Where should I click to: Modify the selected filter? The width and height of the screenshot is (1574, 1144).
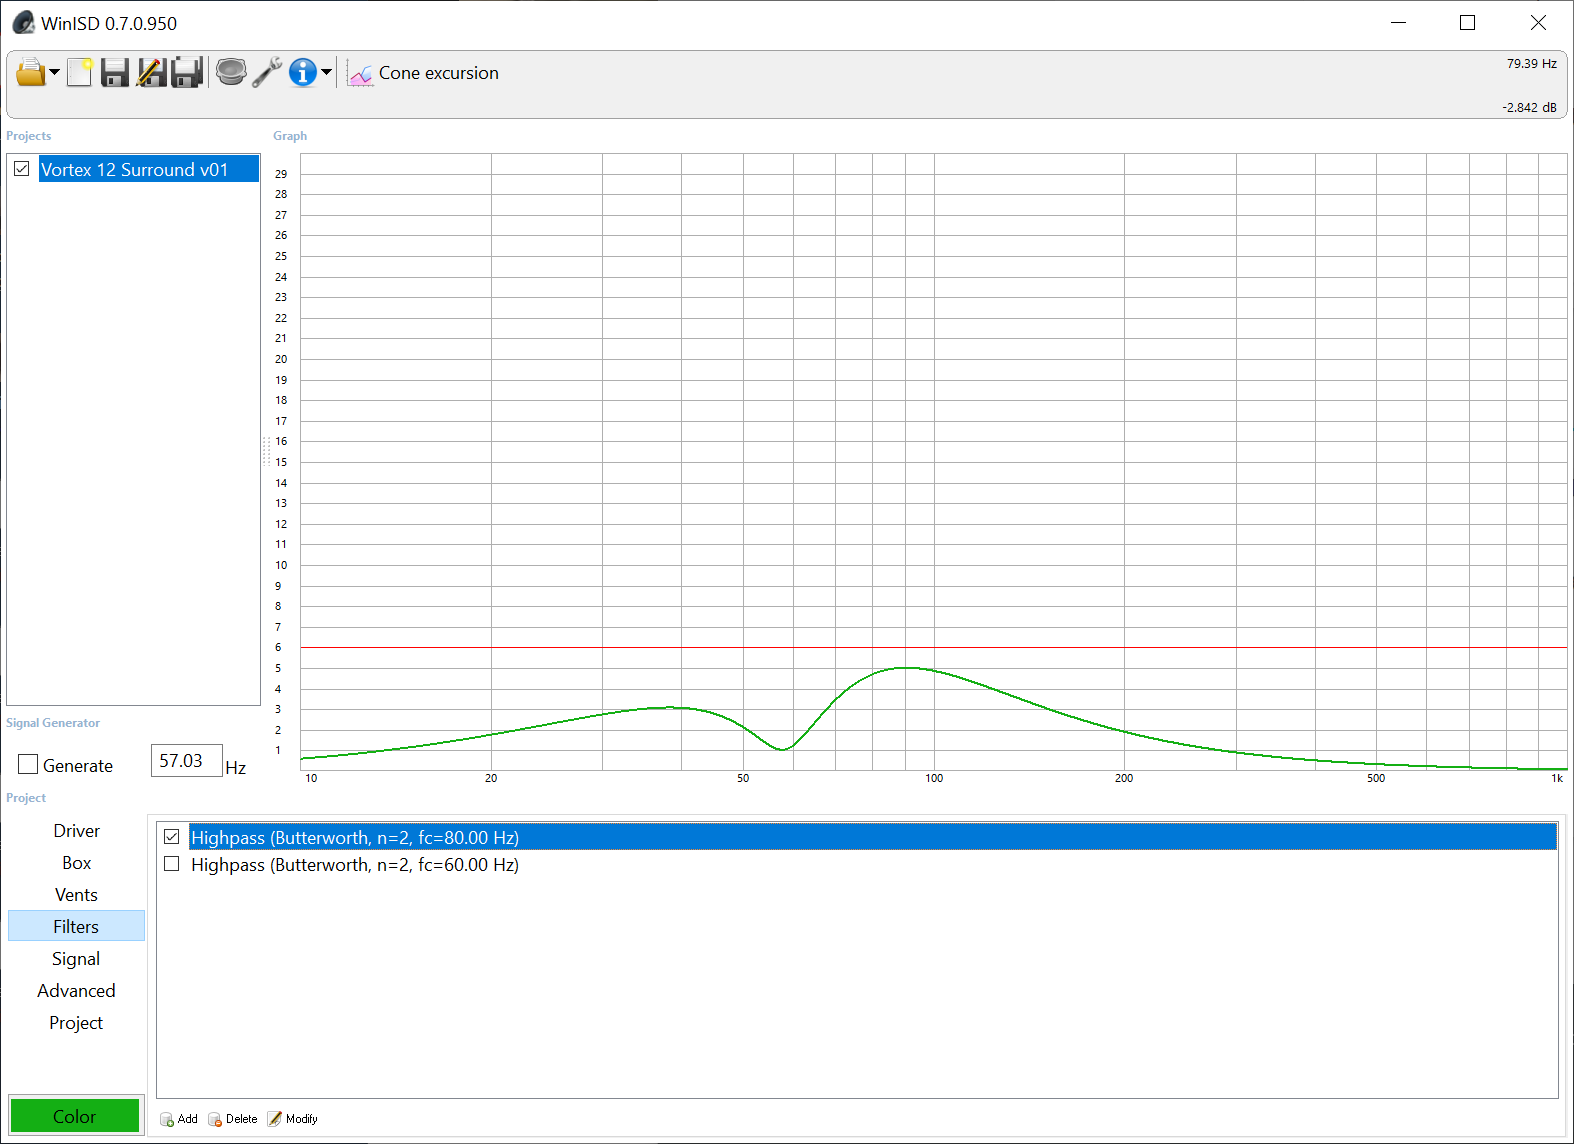tap(292, 1119)
